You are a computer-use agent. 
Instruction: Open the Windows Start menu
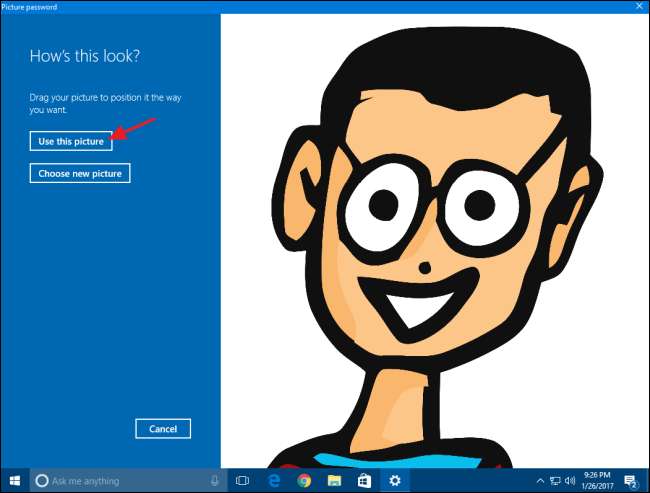[x=15, y=481]
